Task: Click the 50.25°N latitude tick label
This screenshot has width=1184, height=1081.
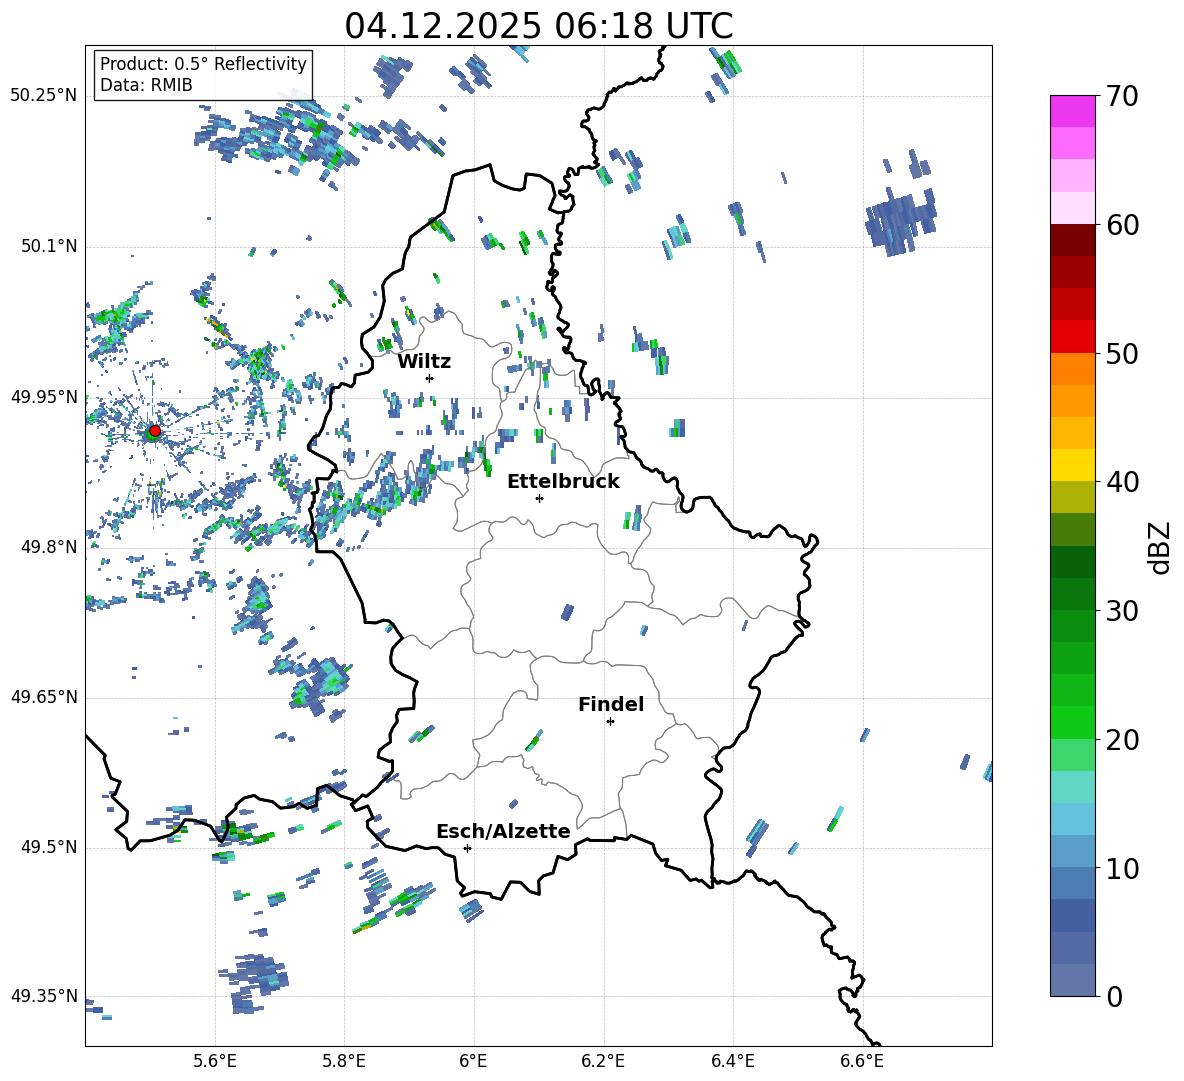Action: pos(44,95)
